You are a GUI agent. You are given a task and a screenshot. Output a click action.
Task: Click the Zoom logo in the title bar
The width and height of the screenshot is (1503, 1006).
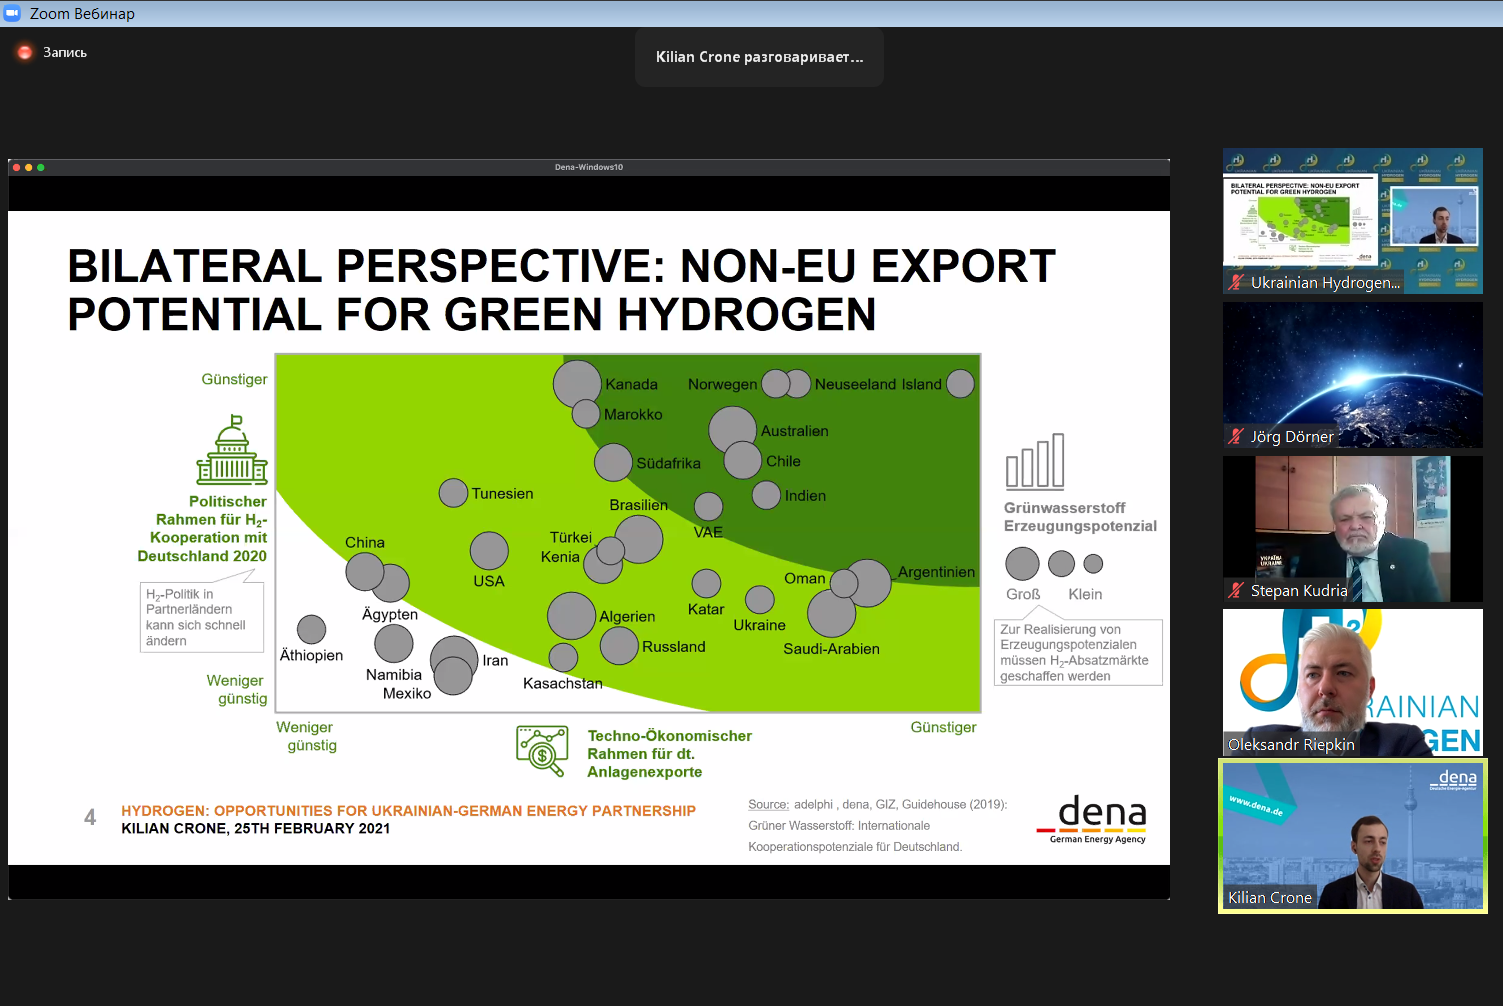click(13, 13)
